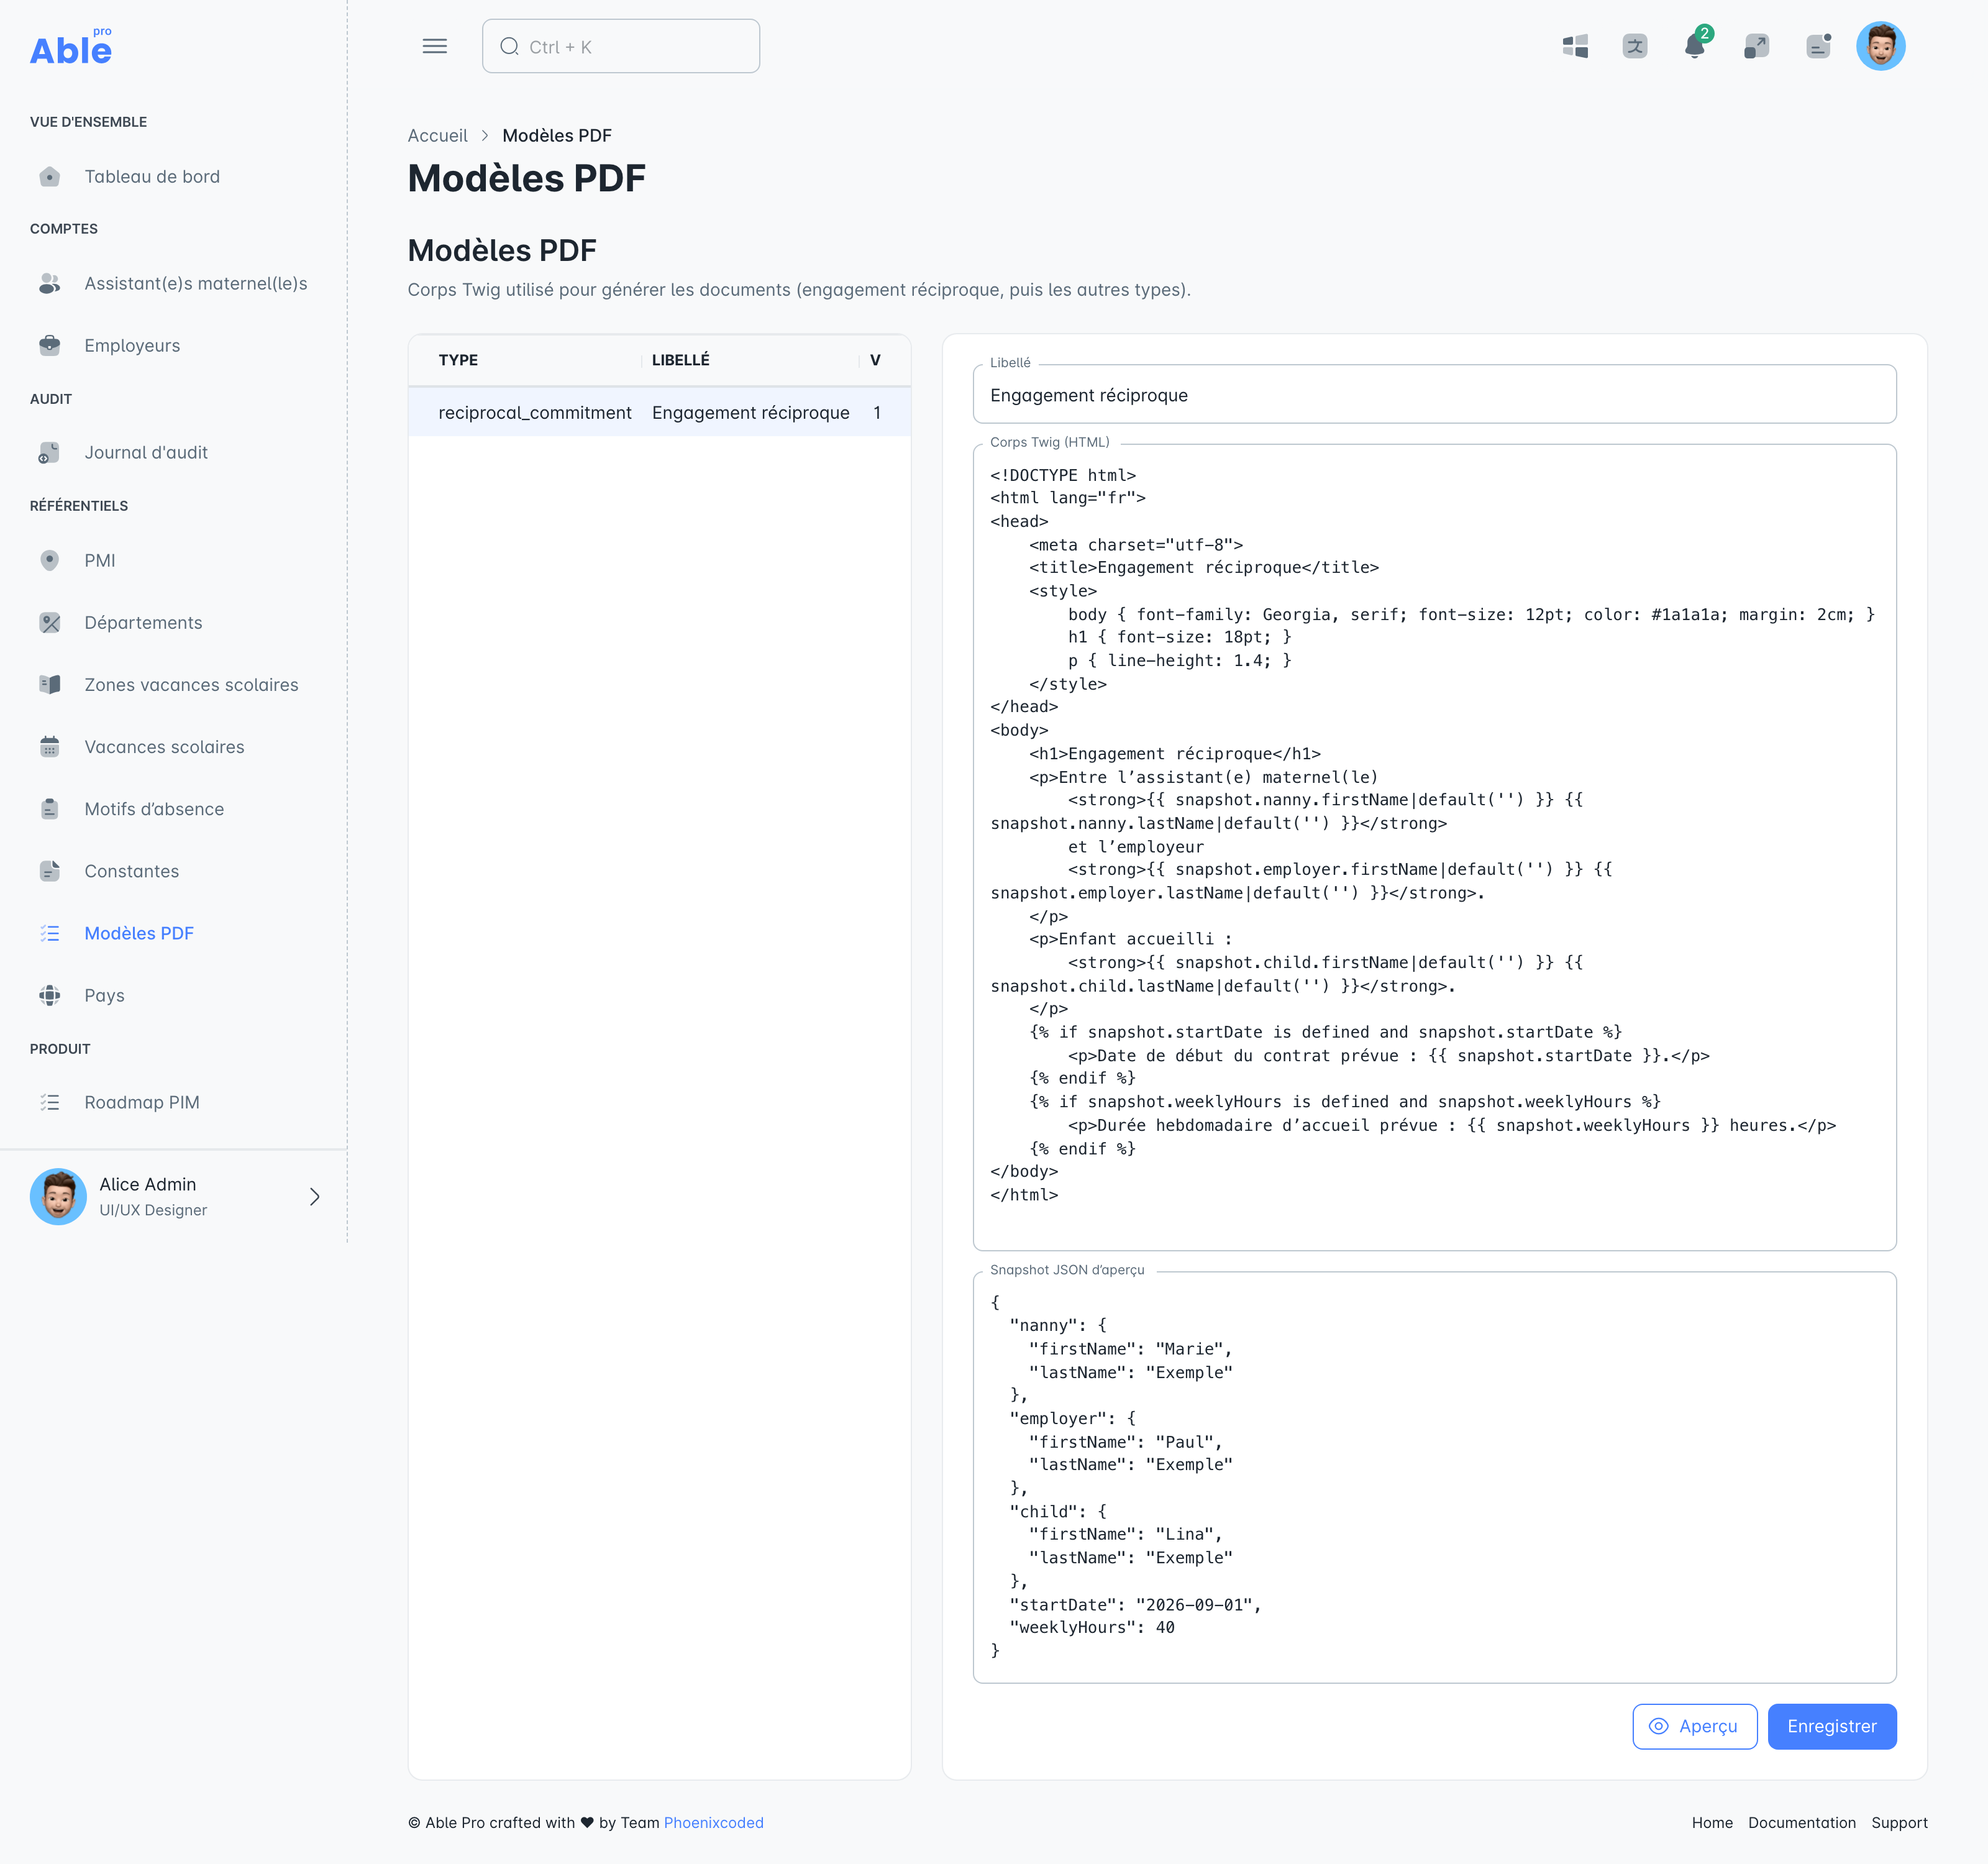
Task: Click the Able pro logo
Action: click(x=71, y=47)
